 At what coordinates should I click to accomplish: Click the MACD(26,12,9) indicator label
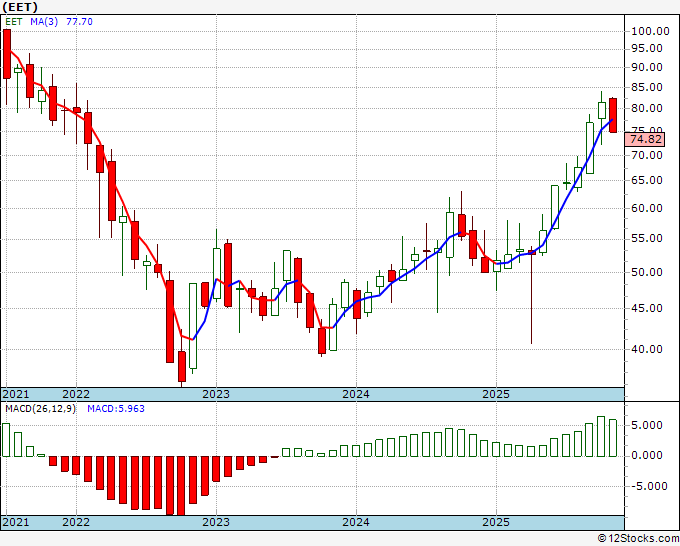(x=40, y=409)
